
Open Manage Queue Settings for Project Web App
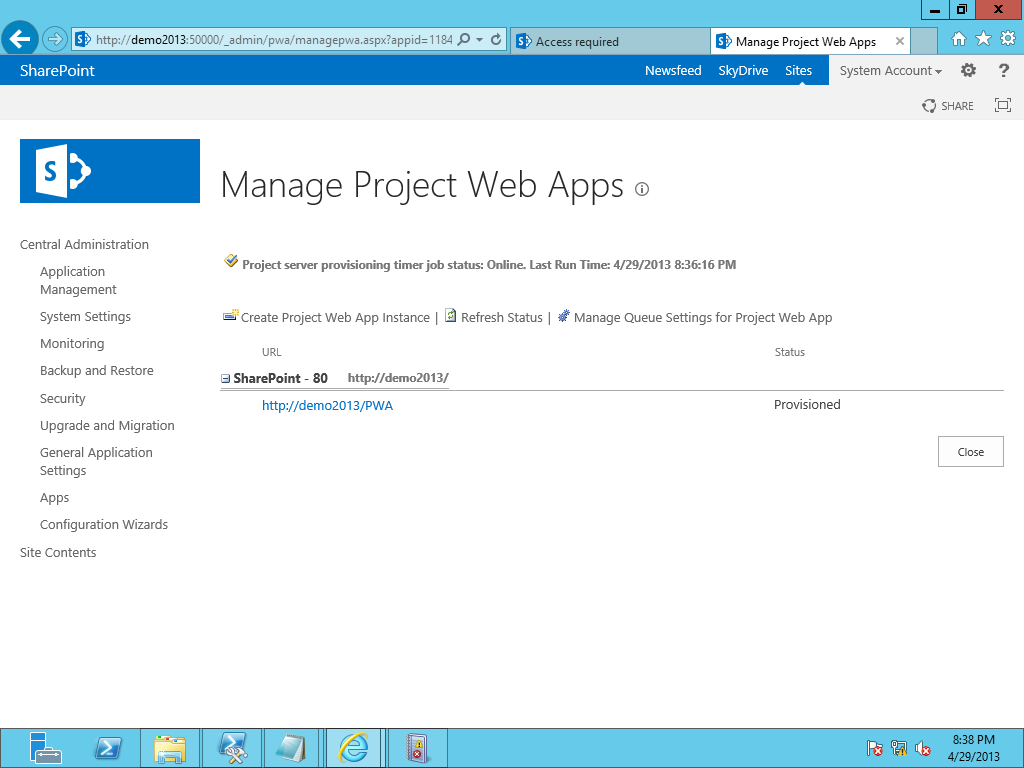pyautogui.click(x=703, y=317)
